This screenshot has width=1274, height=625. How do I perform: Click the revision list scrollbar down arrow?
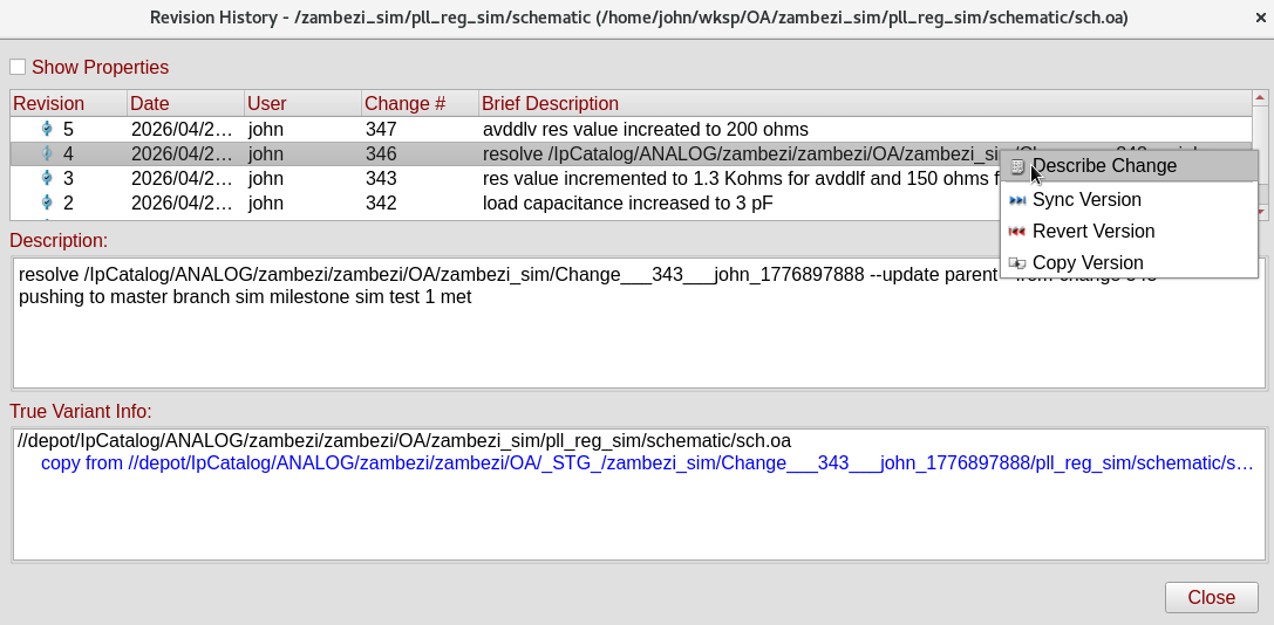1260,212
